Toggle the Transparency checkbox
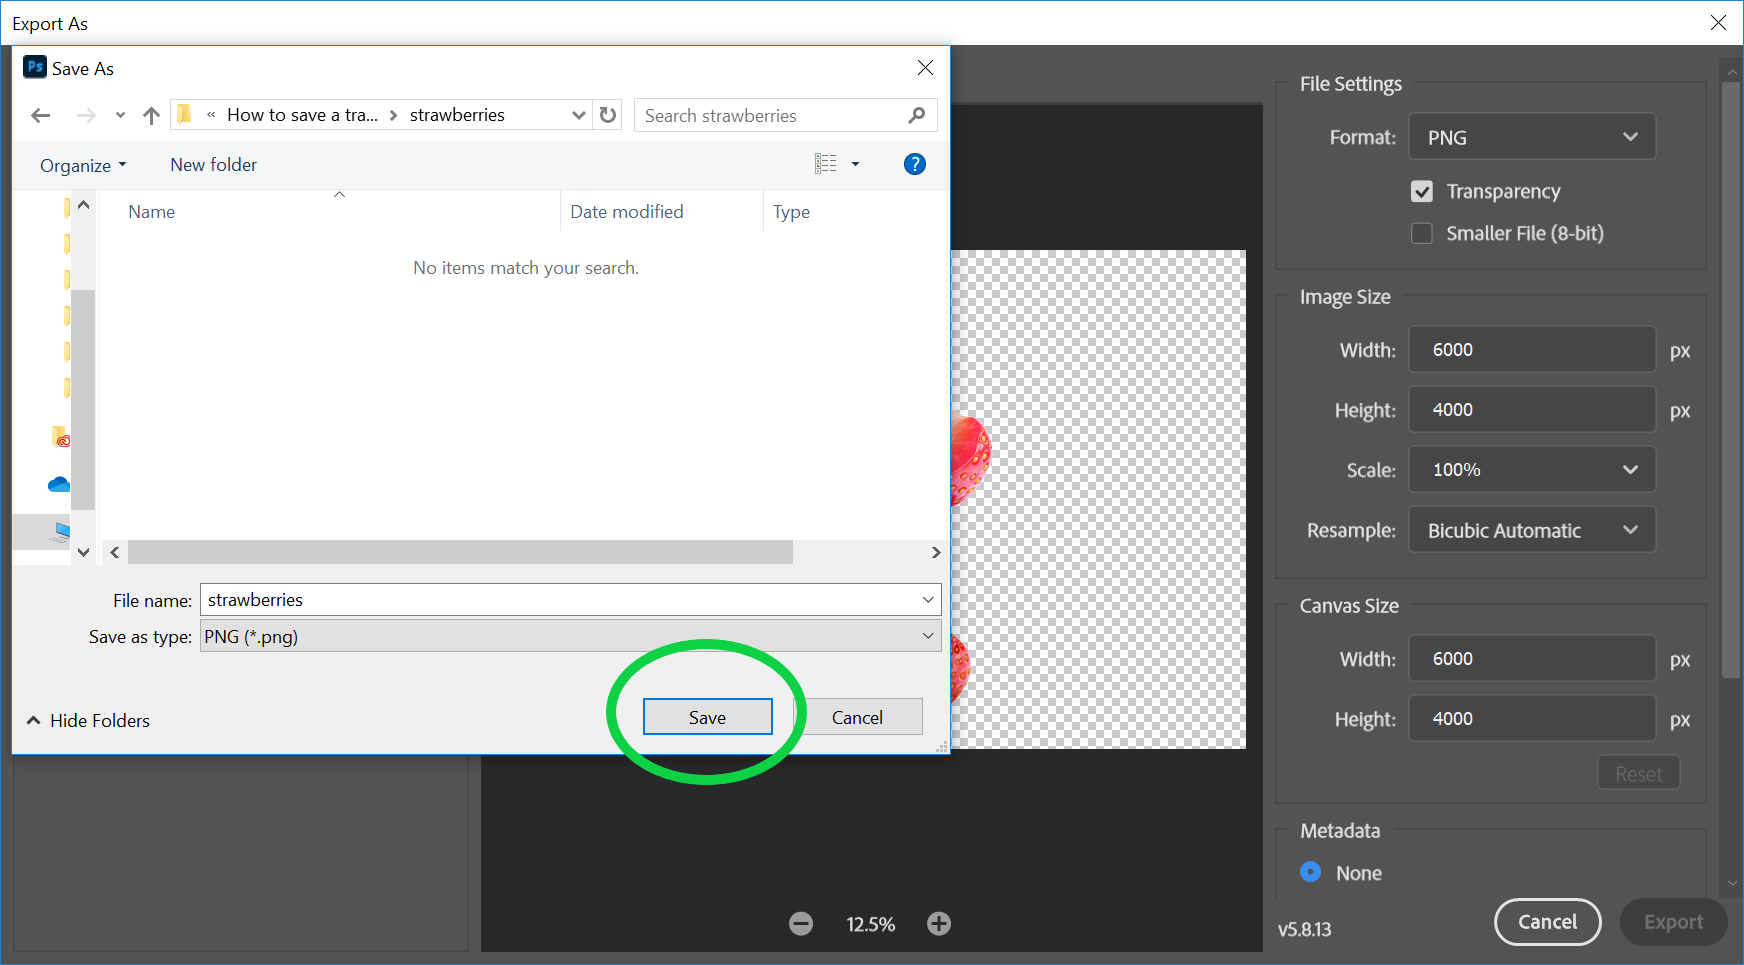The height and width of the screenshot is (965, 1744). (x=1422, y=191)
